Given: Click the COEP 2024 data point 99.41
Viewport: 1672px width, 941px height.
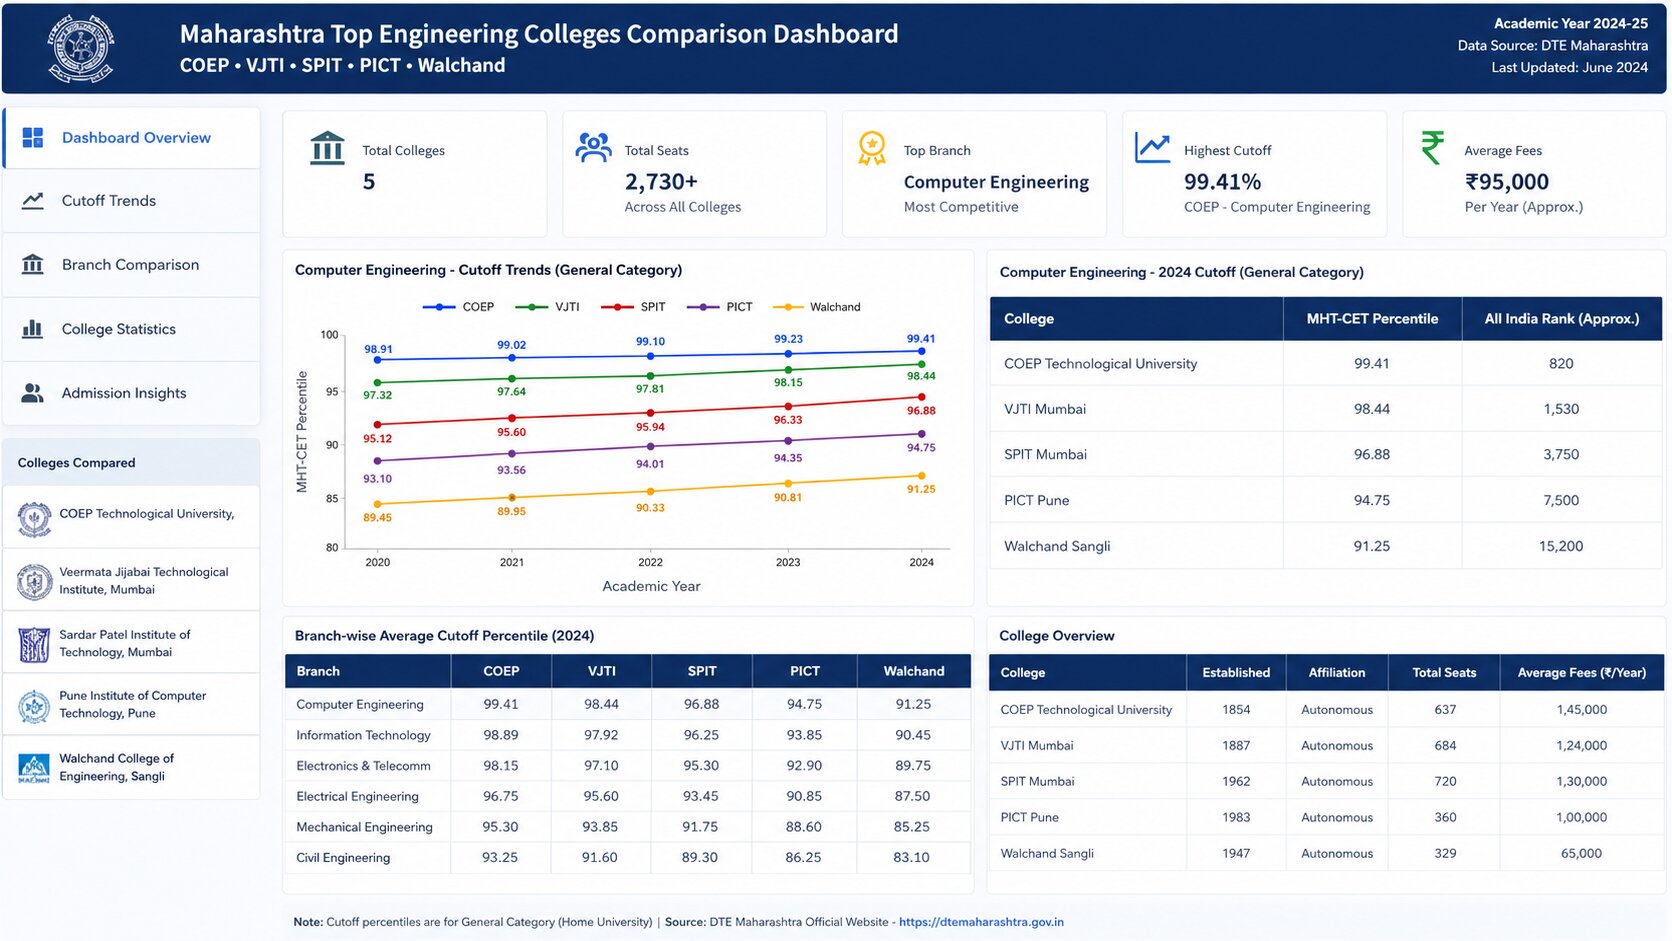Looking at the screenshot, I should click(921, 351).
